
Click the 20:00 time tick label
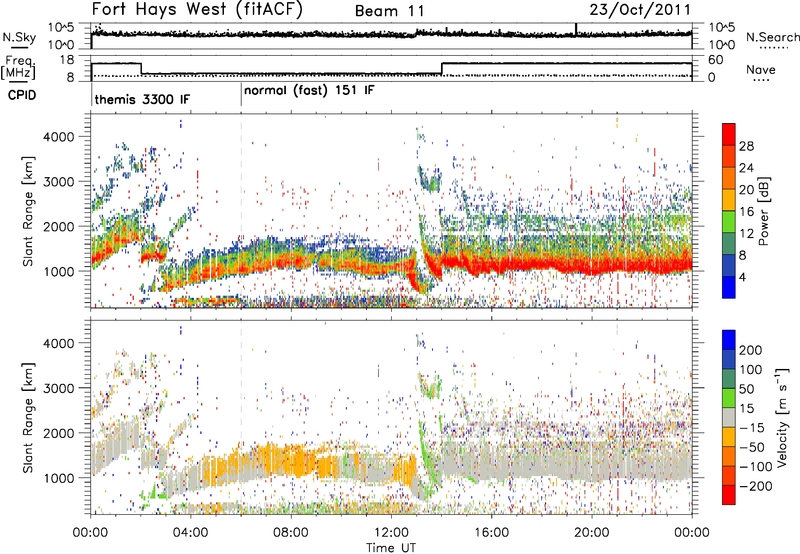point(592,533)
